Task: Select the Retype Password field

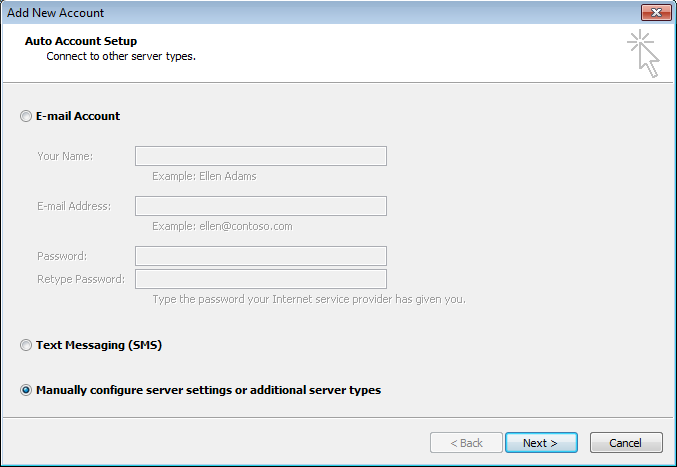Action: (260, 279)
